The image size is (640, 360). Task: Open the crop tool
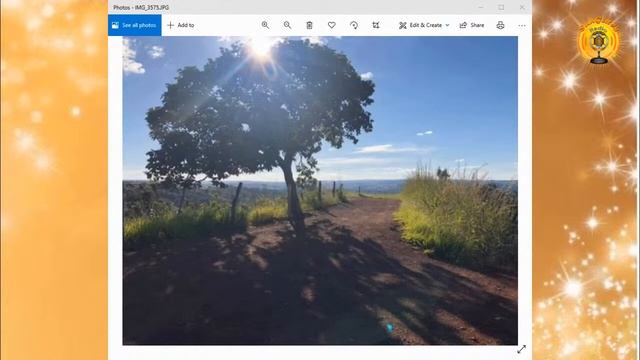[x=376, y=25]
